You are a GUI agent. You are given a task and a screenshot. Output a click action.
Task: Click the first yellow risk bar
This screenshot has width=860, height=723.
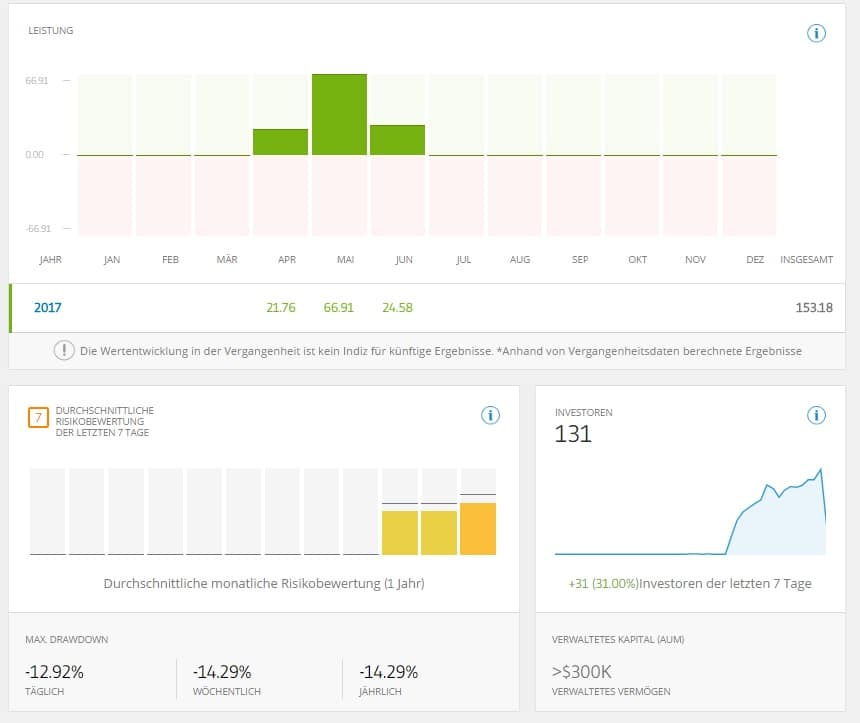(400, 532)
